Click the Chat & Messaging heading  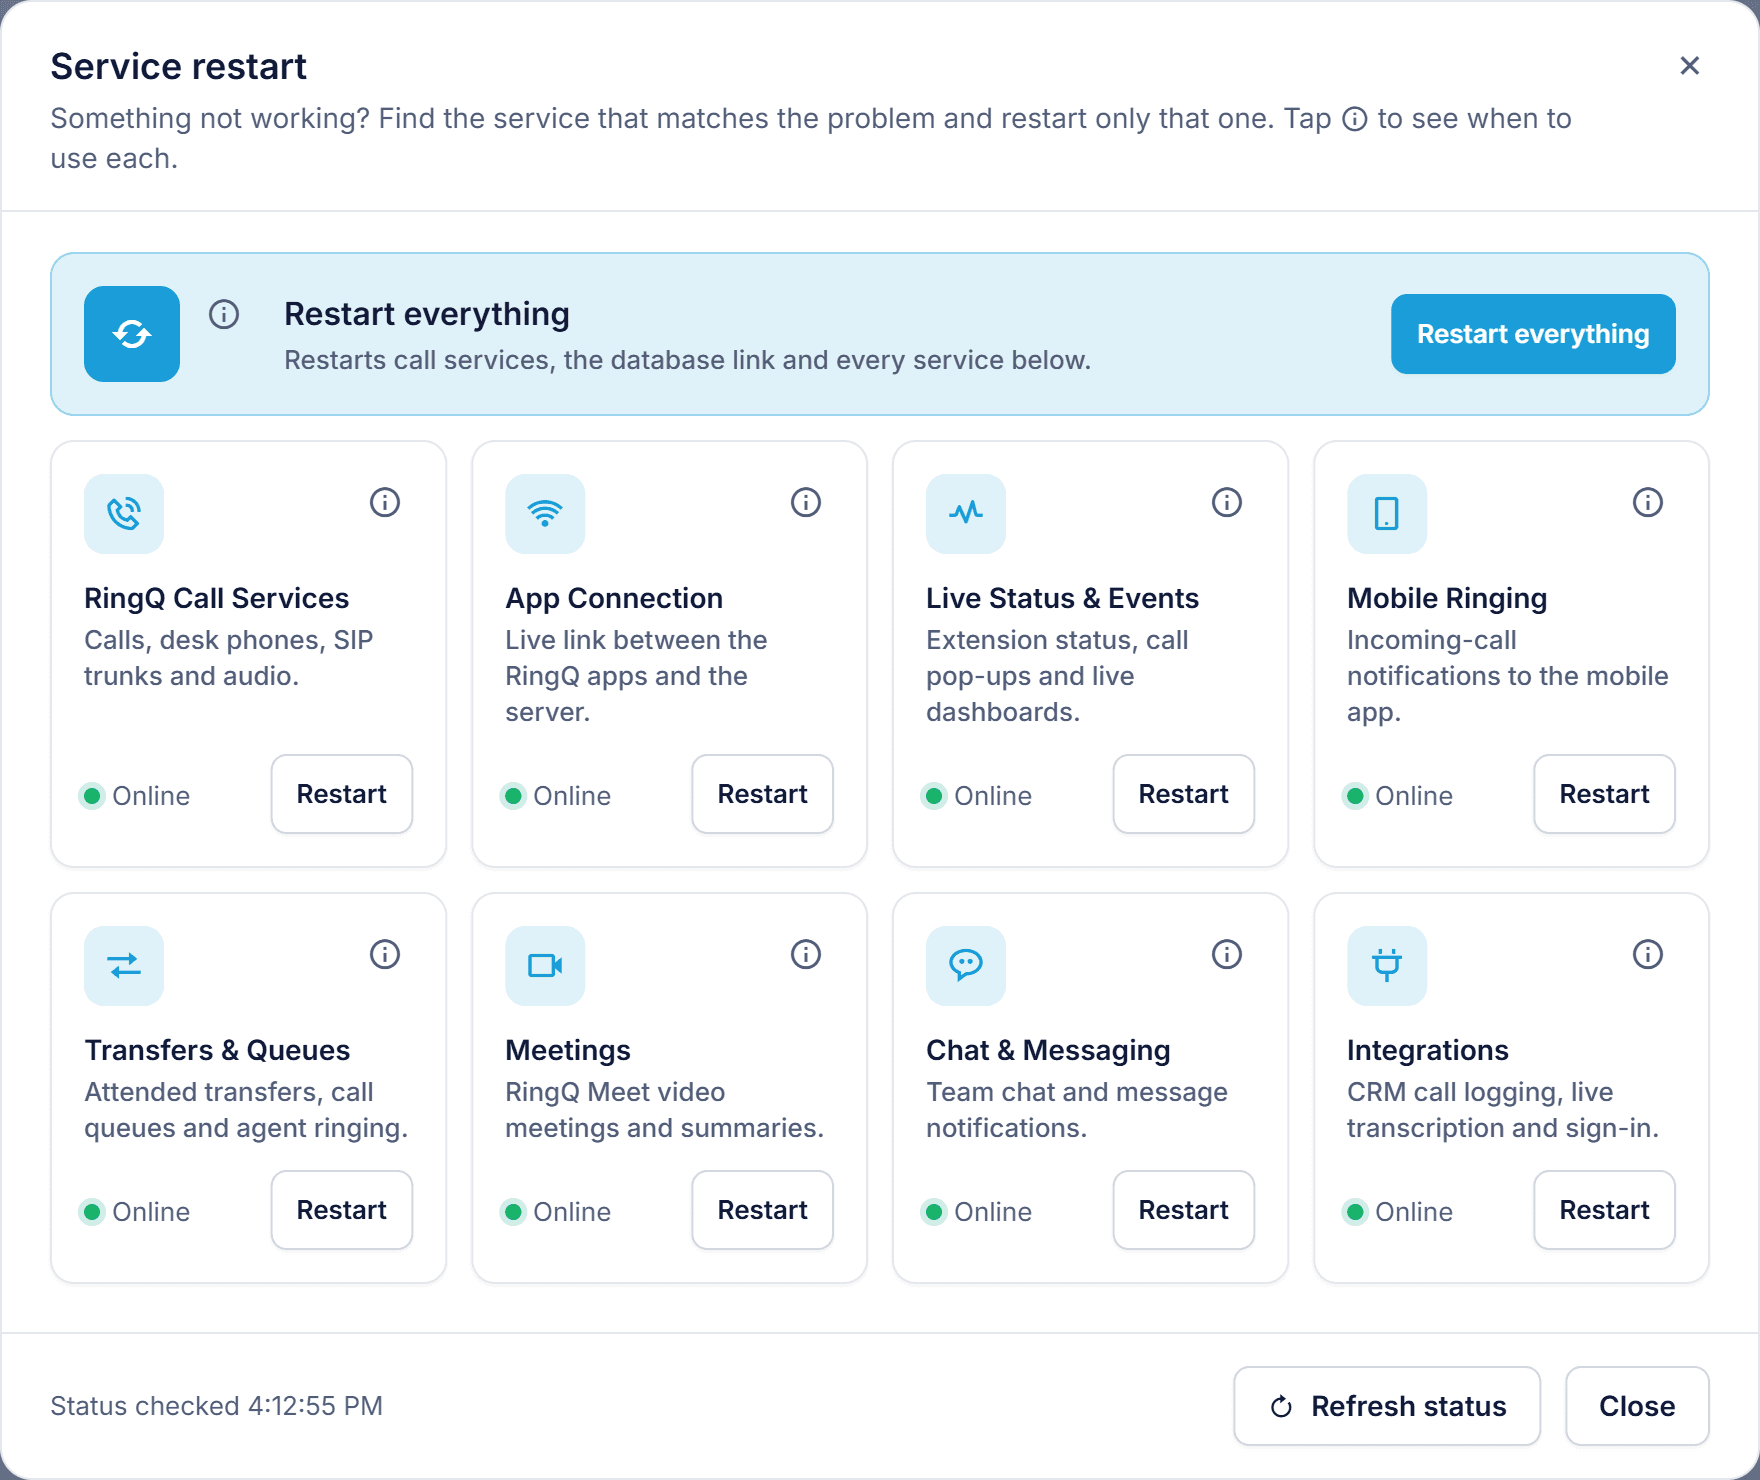click(x=1048, y=1050)
